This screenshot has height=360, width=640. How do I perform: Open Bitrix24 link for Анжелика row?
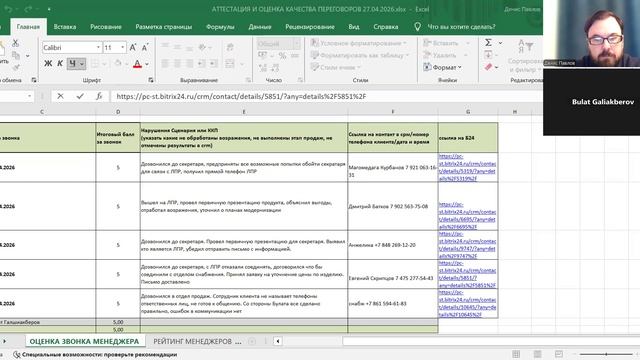467,245
